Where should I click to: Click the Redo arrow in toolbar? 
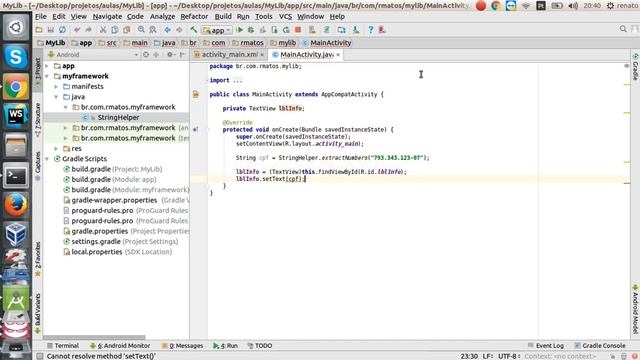point(88,30)
